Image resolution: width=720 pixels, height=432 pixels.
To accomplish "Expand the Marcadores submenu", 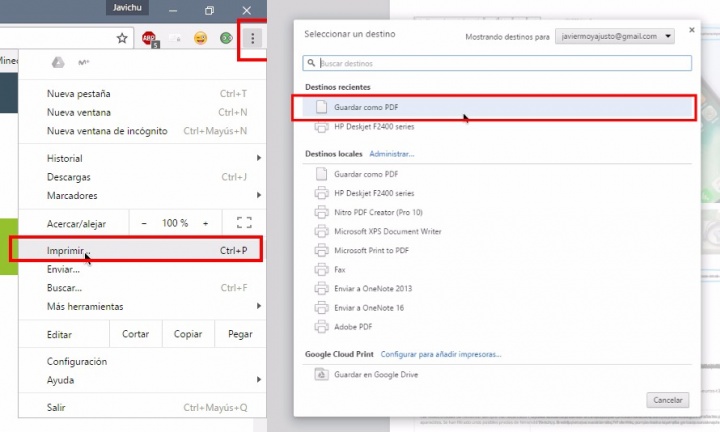I will click(142, 196).
